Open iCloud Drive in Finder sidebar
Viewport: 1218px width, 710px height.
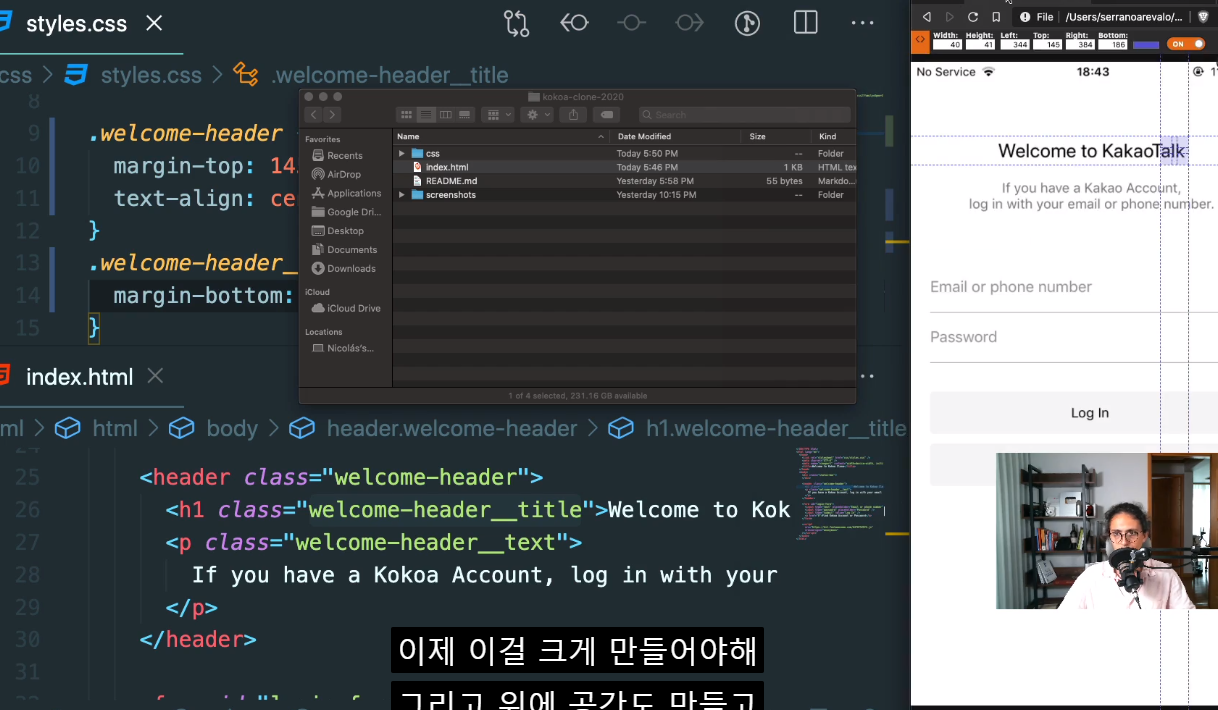click(x=346, y=308)
